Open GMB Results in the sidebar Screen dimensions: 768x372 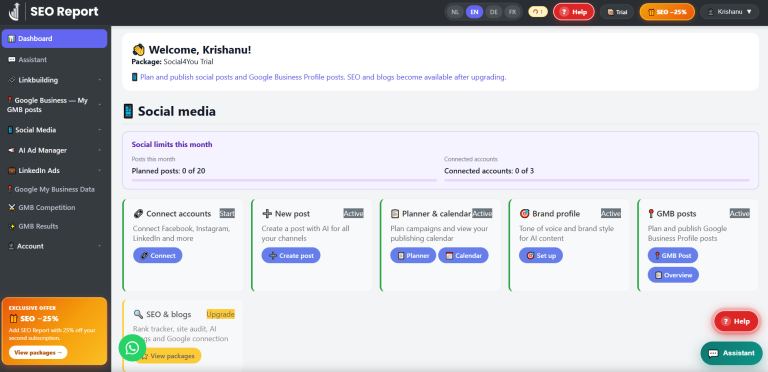coord(54,227)
